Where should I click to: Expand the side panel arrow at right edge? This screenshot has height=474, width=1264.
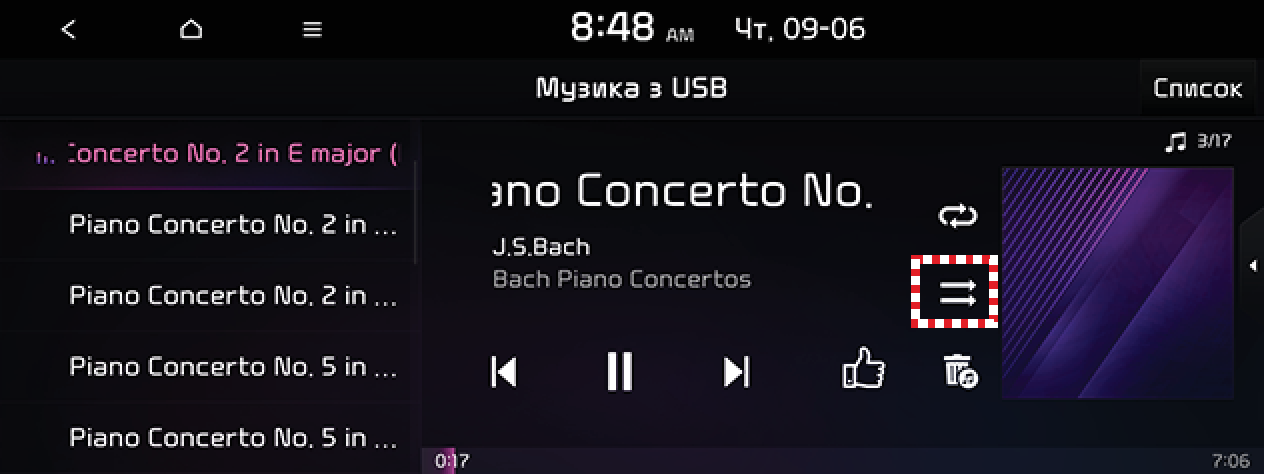click(x=1252, y=265)
